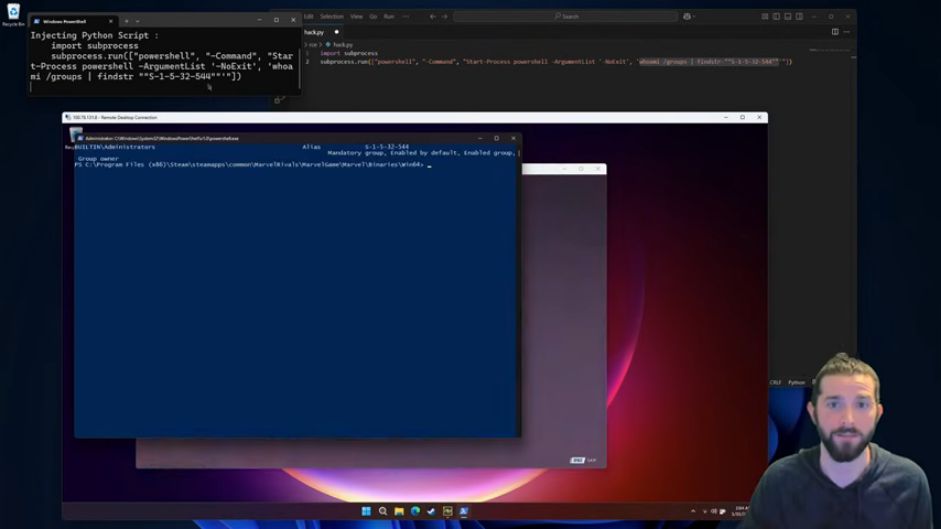The height and width of the screenshot is (529, 941).
Task: Open the Run menu in VS Code
Action: click(389, 17)
